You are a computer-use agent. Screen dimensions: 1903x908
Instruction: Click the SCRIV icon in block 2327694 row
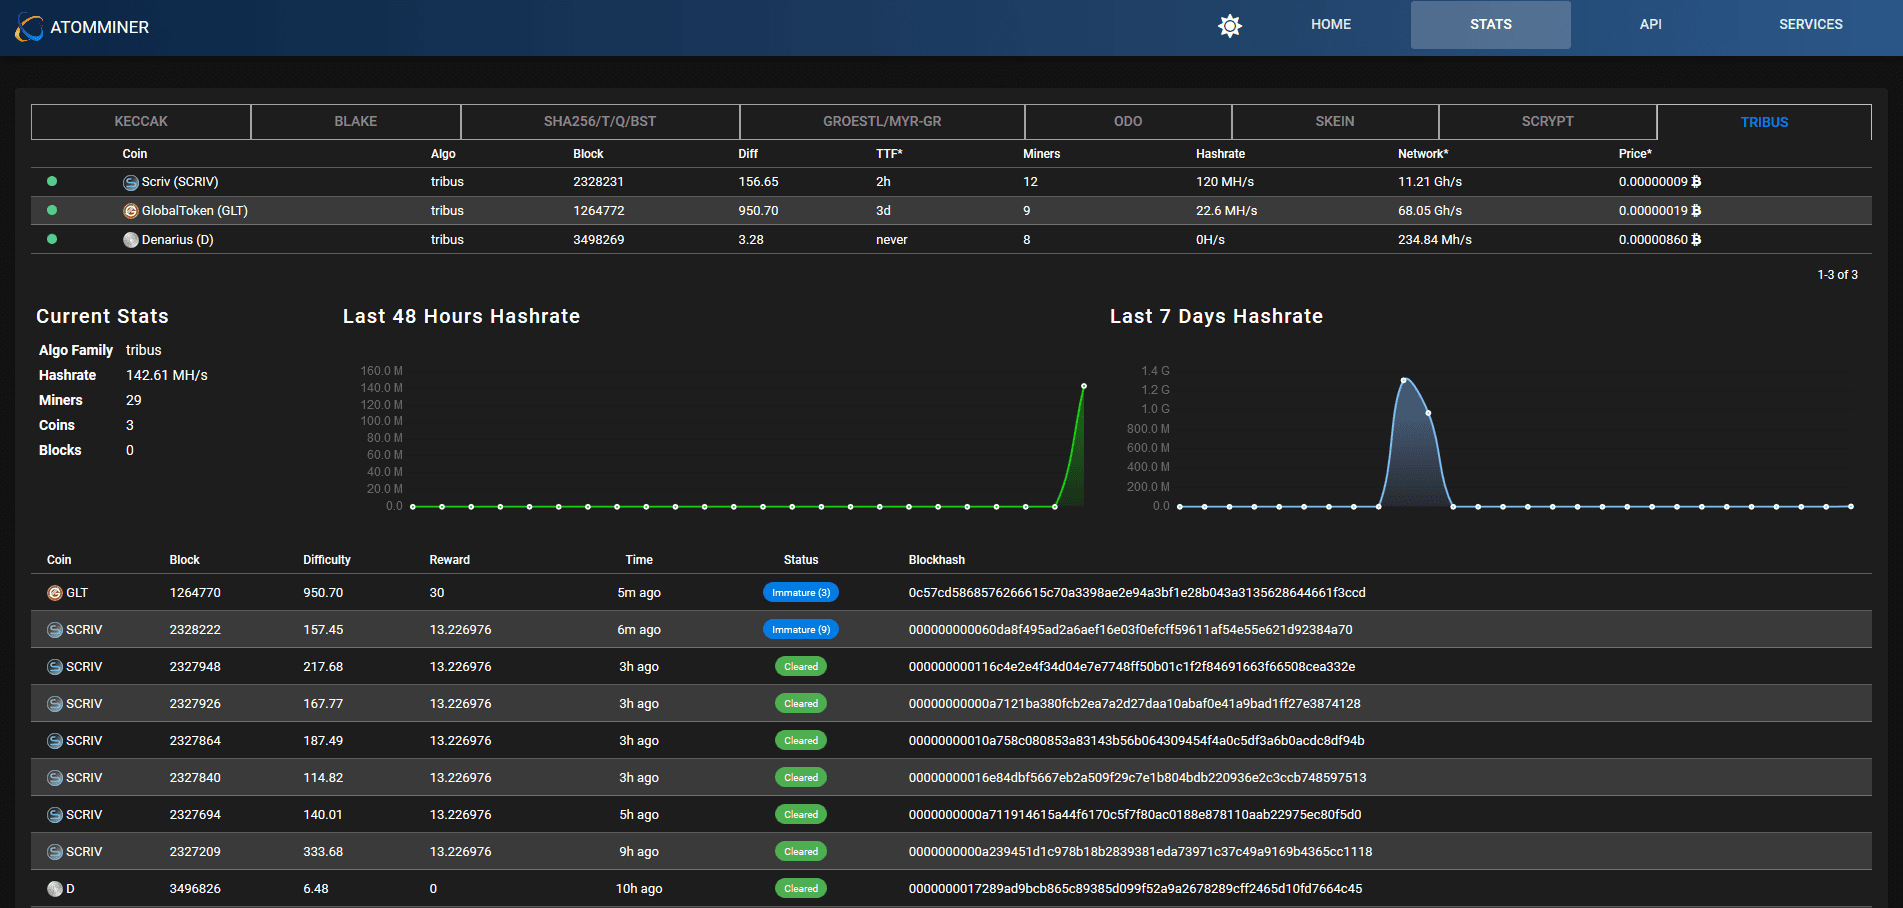(x=55, y=815)
